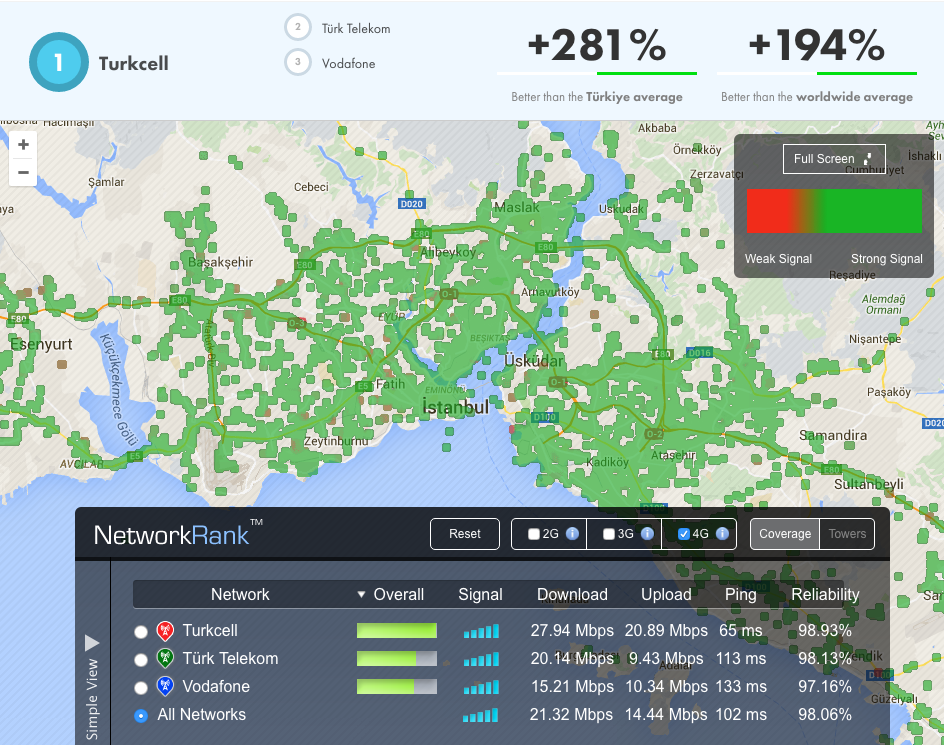Click the number 1 rank badge
The height and width of the screenshot is (745, 944).
point(58,62)
